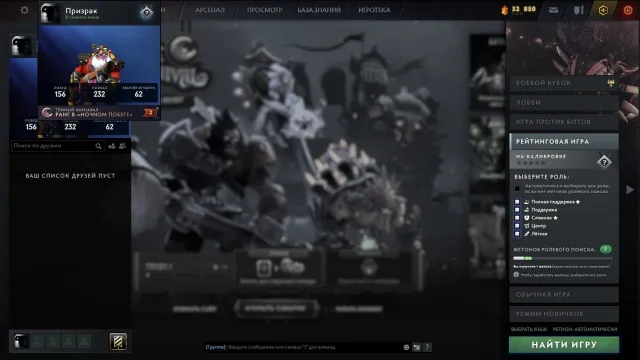Click the crescent moon icon on Dark Carnival banner

pos(47,113)
